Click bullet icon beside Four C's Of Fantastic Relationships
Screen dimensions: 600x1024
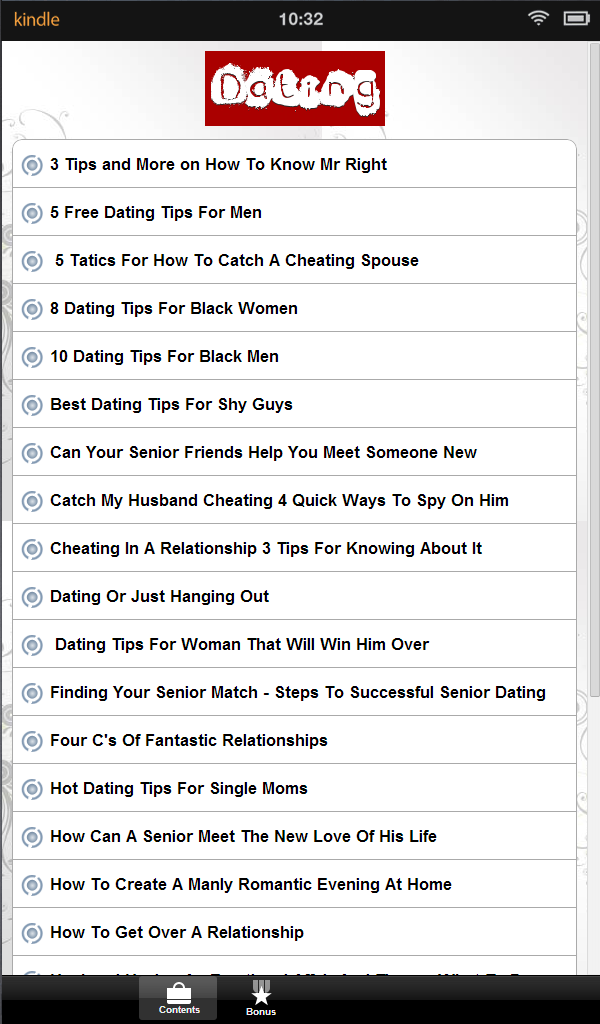pos(32,741)
